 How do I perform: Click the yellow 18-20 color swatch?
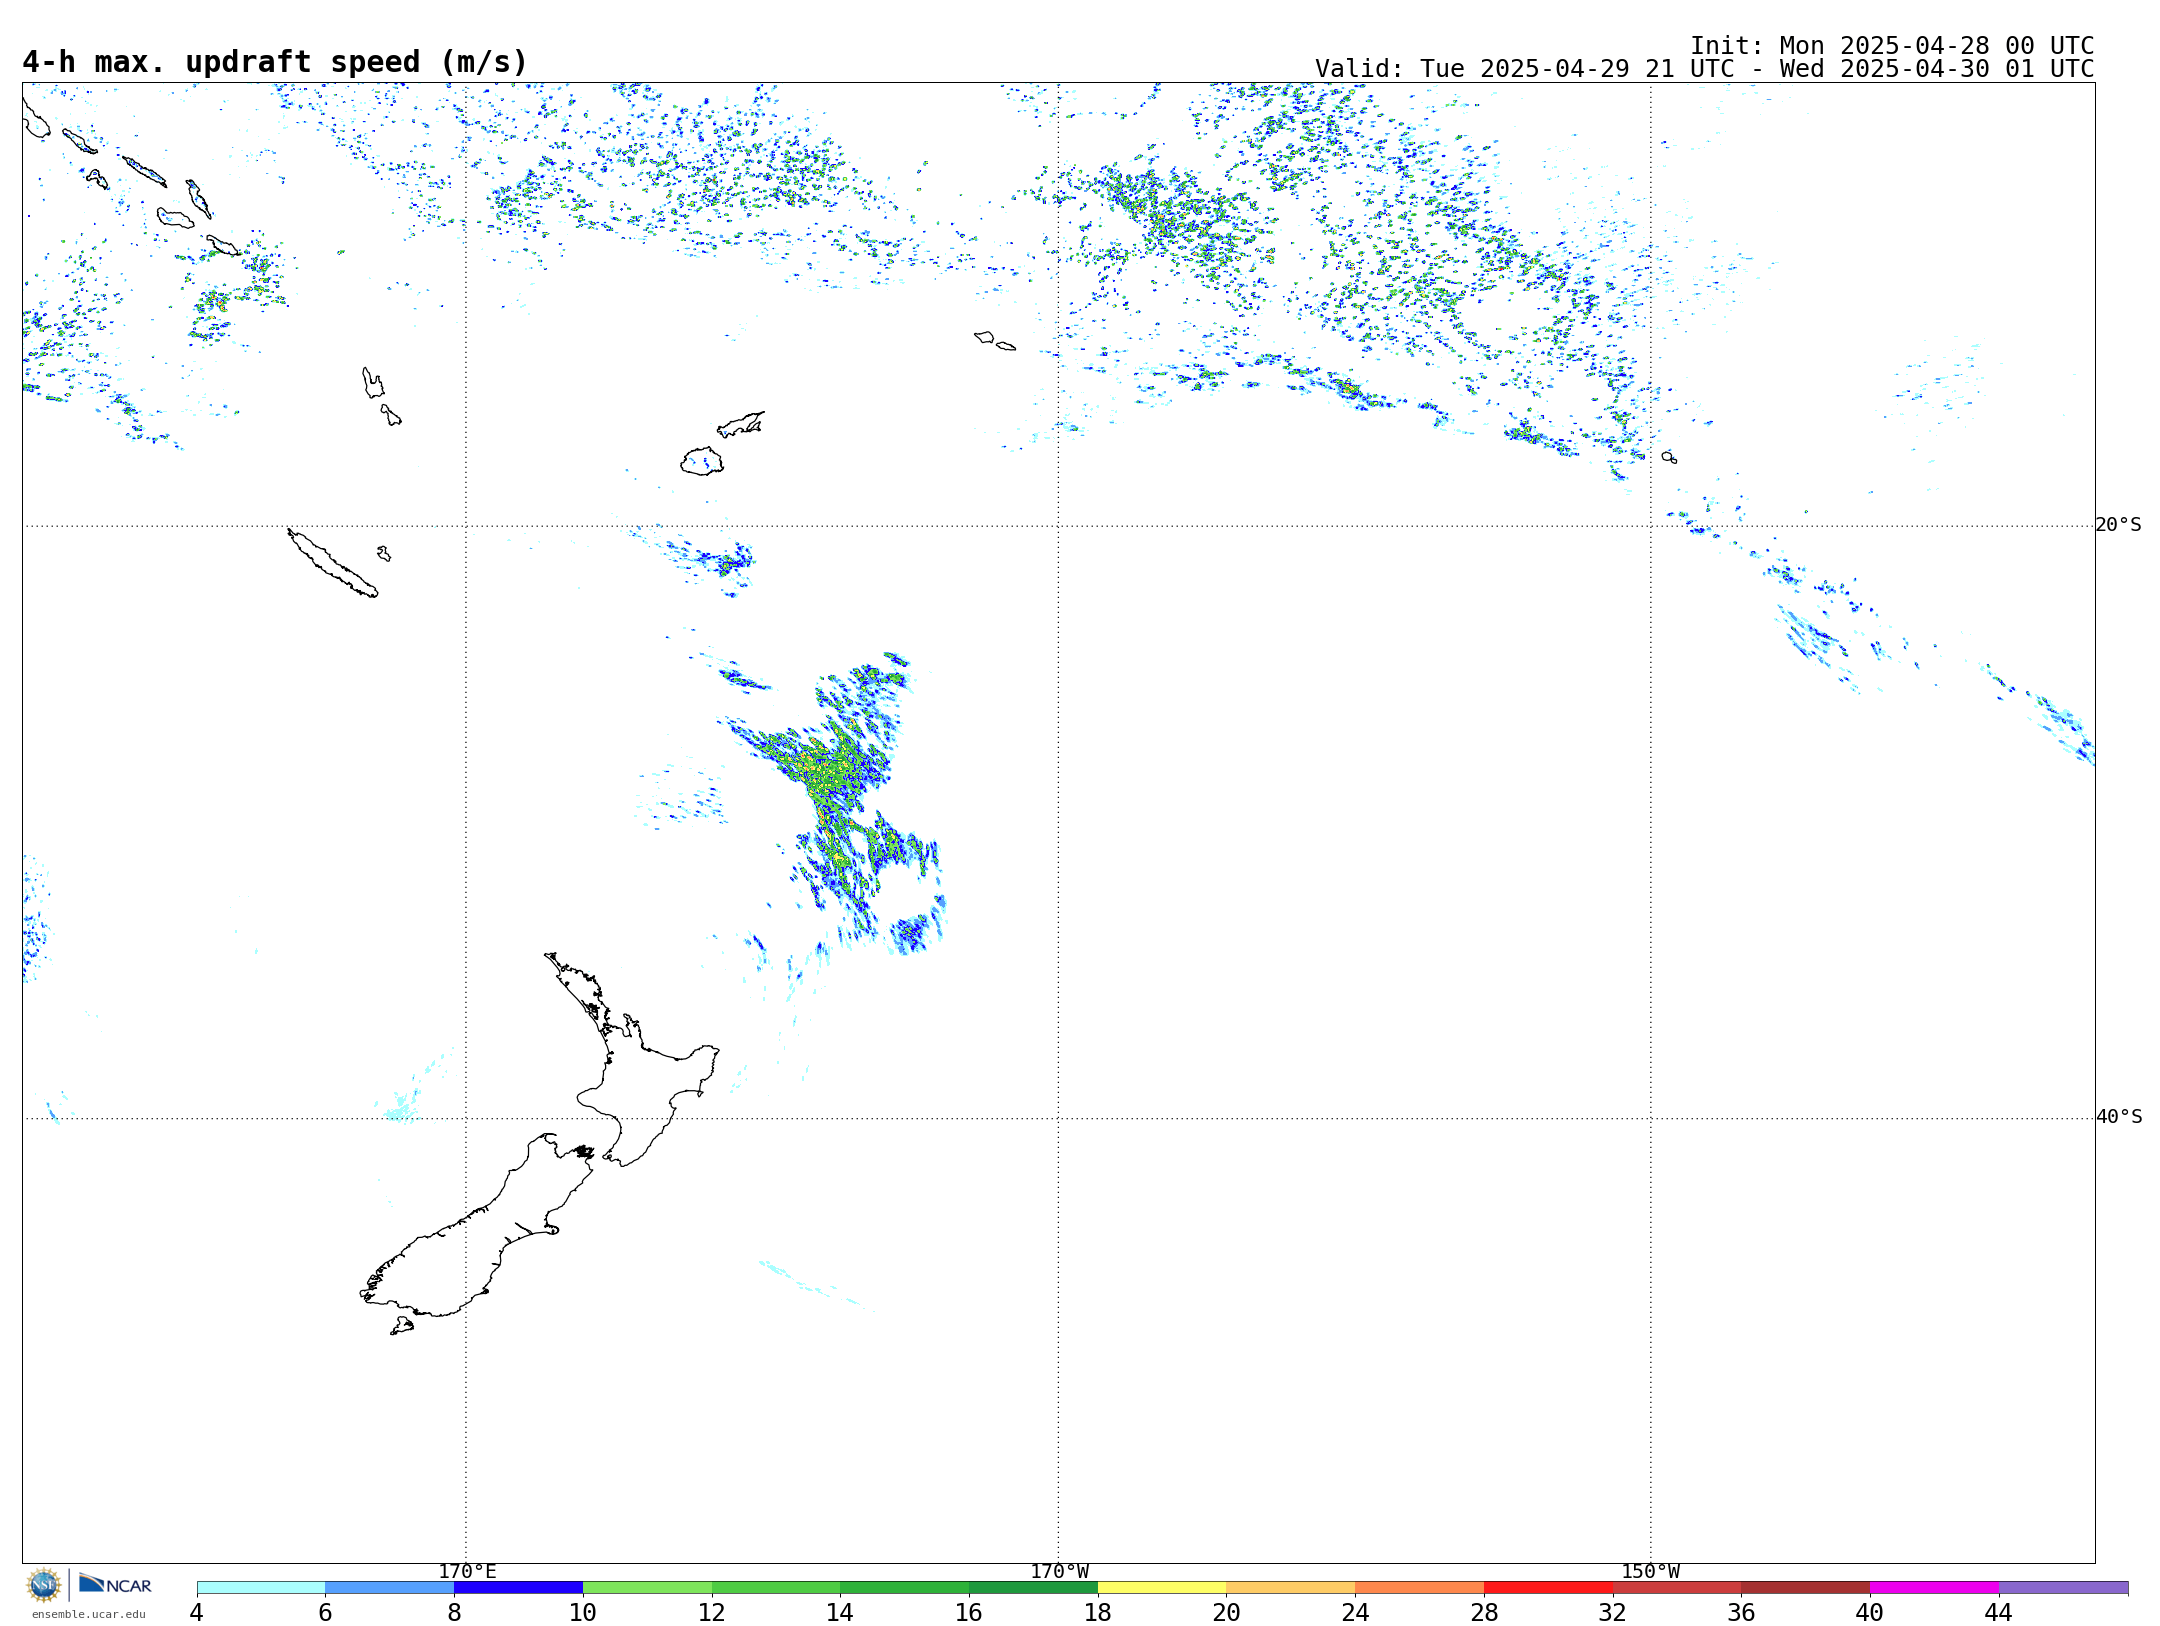(1162, 1588)
